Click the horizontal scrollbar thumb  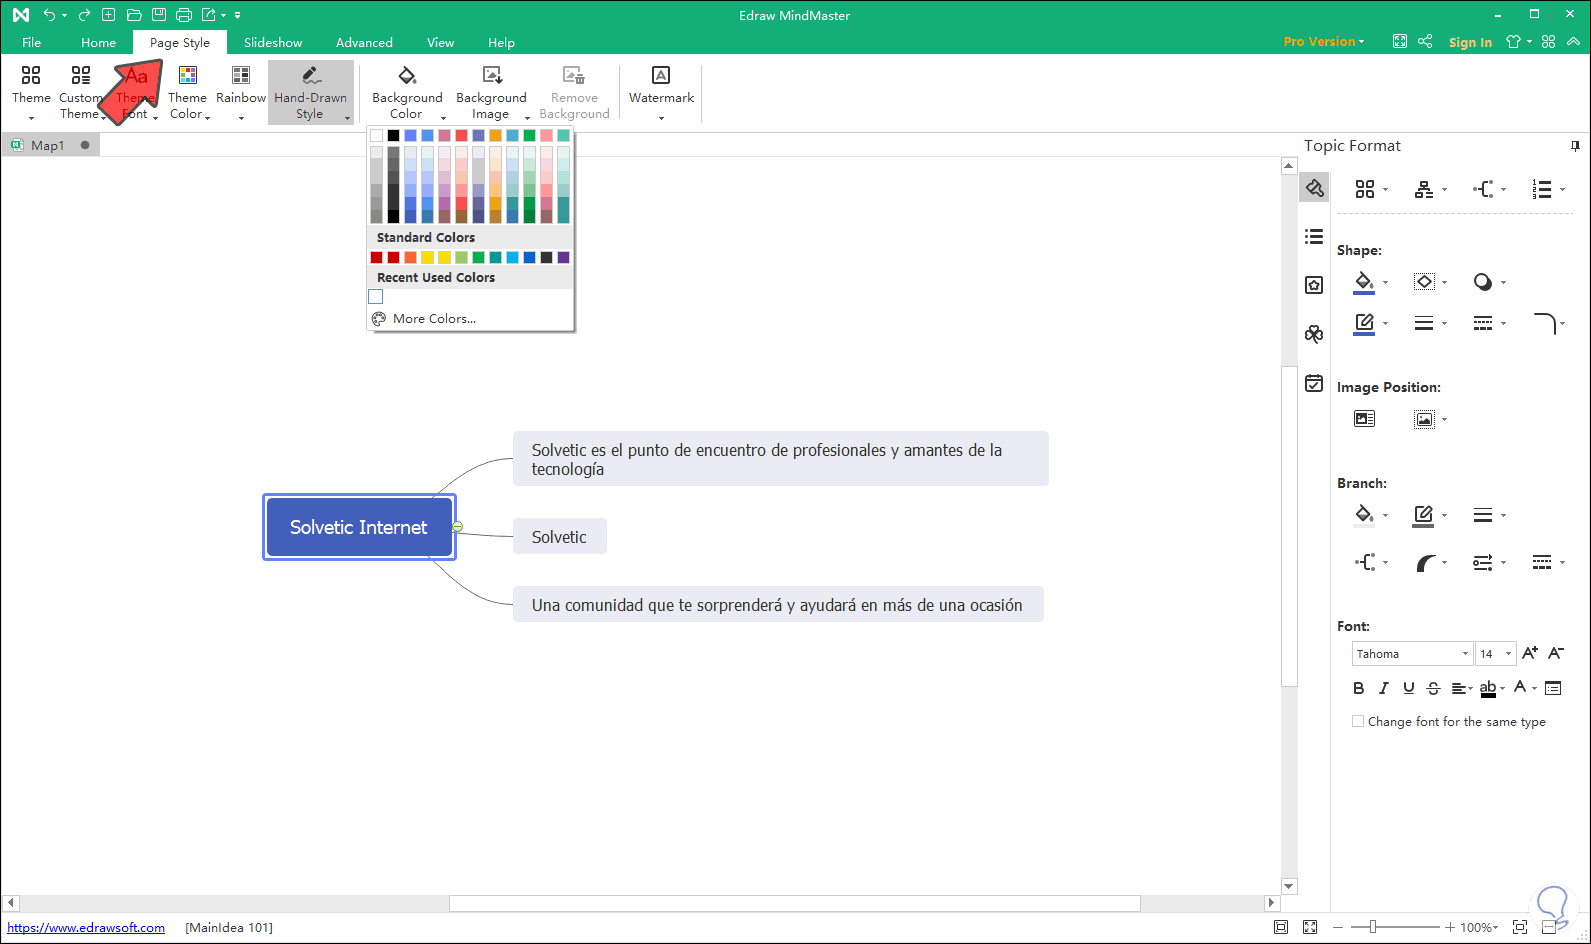tap(795, 903)
